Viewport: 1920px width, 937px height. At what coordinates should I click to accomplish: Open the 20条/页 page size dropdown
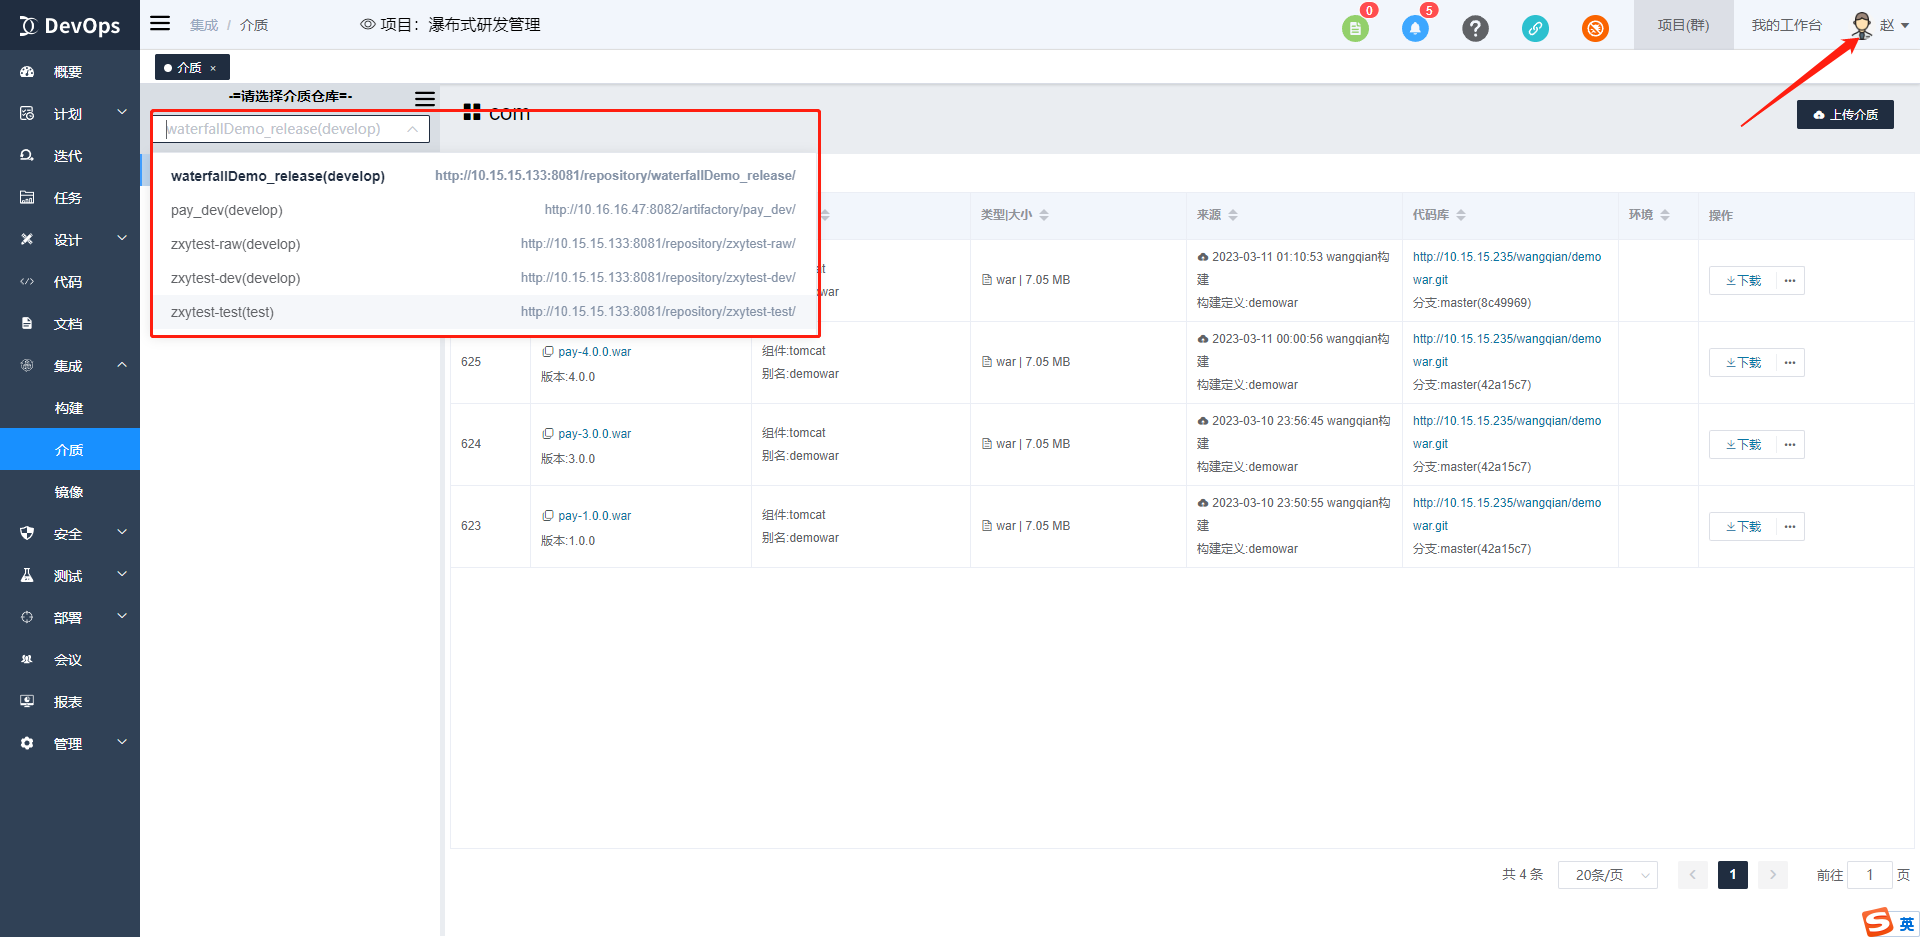click(1607, 875)
